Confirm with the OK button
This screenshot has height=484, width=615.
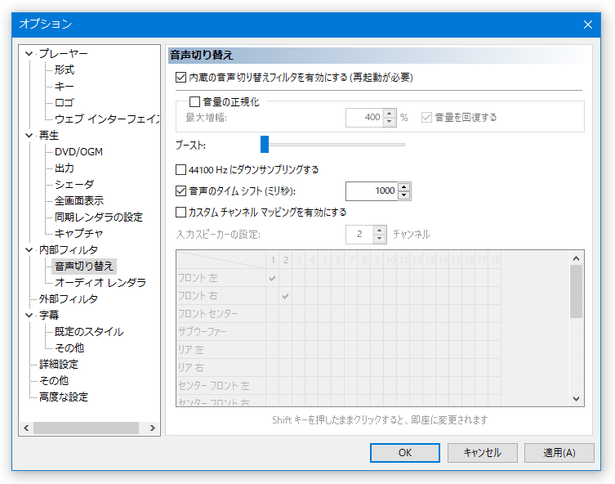405,453
